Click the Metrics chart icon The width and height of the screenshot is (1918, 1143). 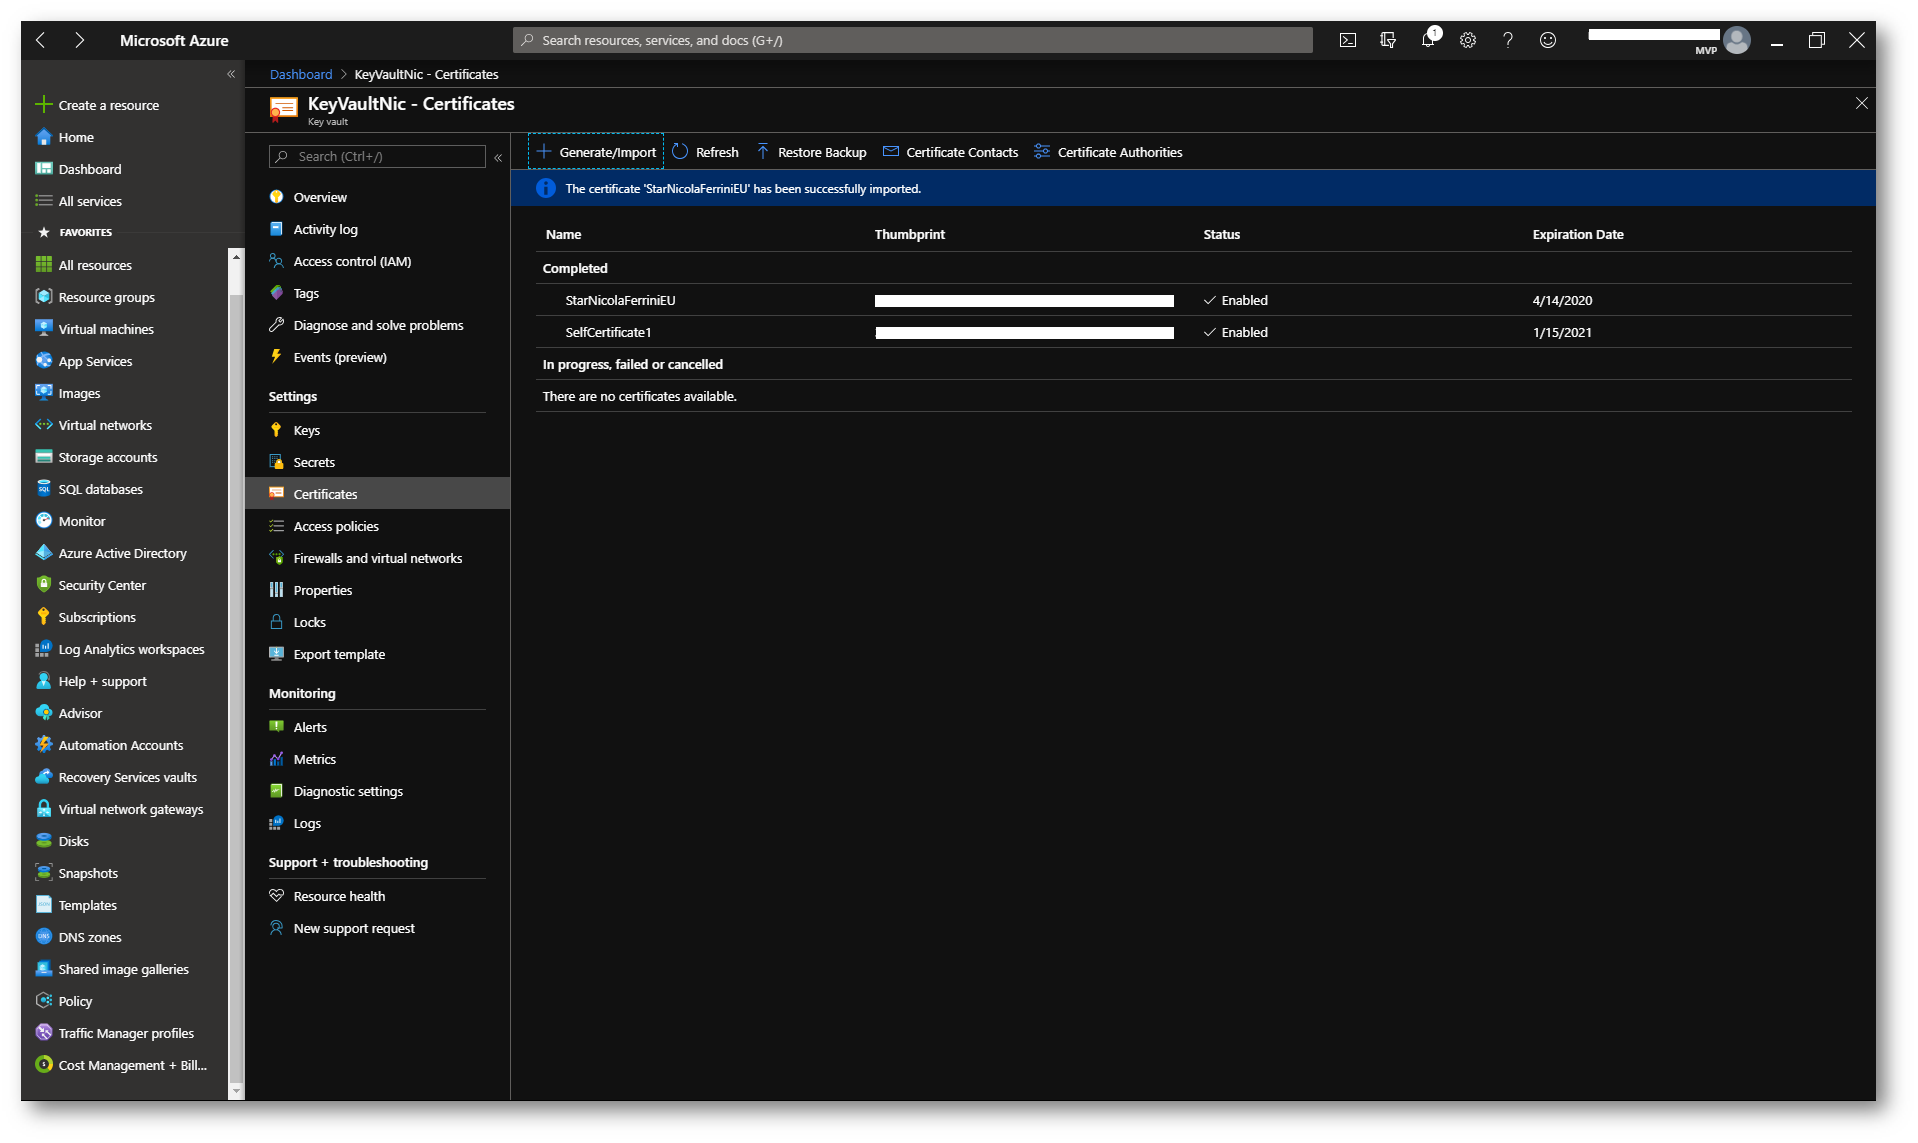coord(276,758)
